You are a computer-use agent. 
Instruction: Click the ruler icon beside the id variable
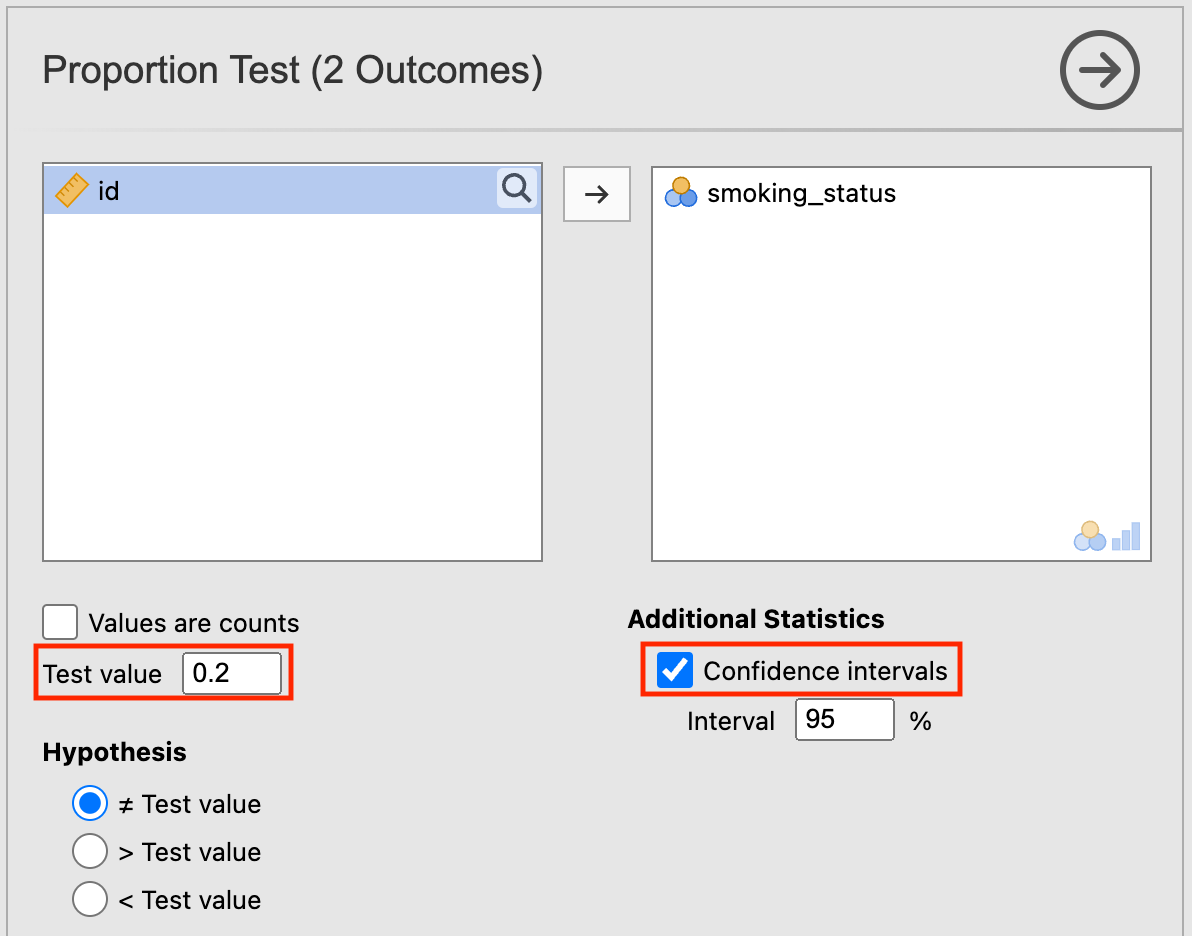coord(72,190)
